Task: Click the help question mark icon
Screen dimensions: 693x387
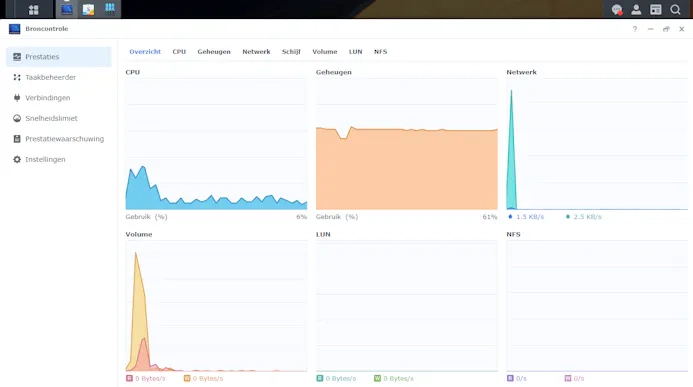Action: 635,29
